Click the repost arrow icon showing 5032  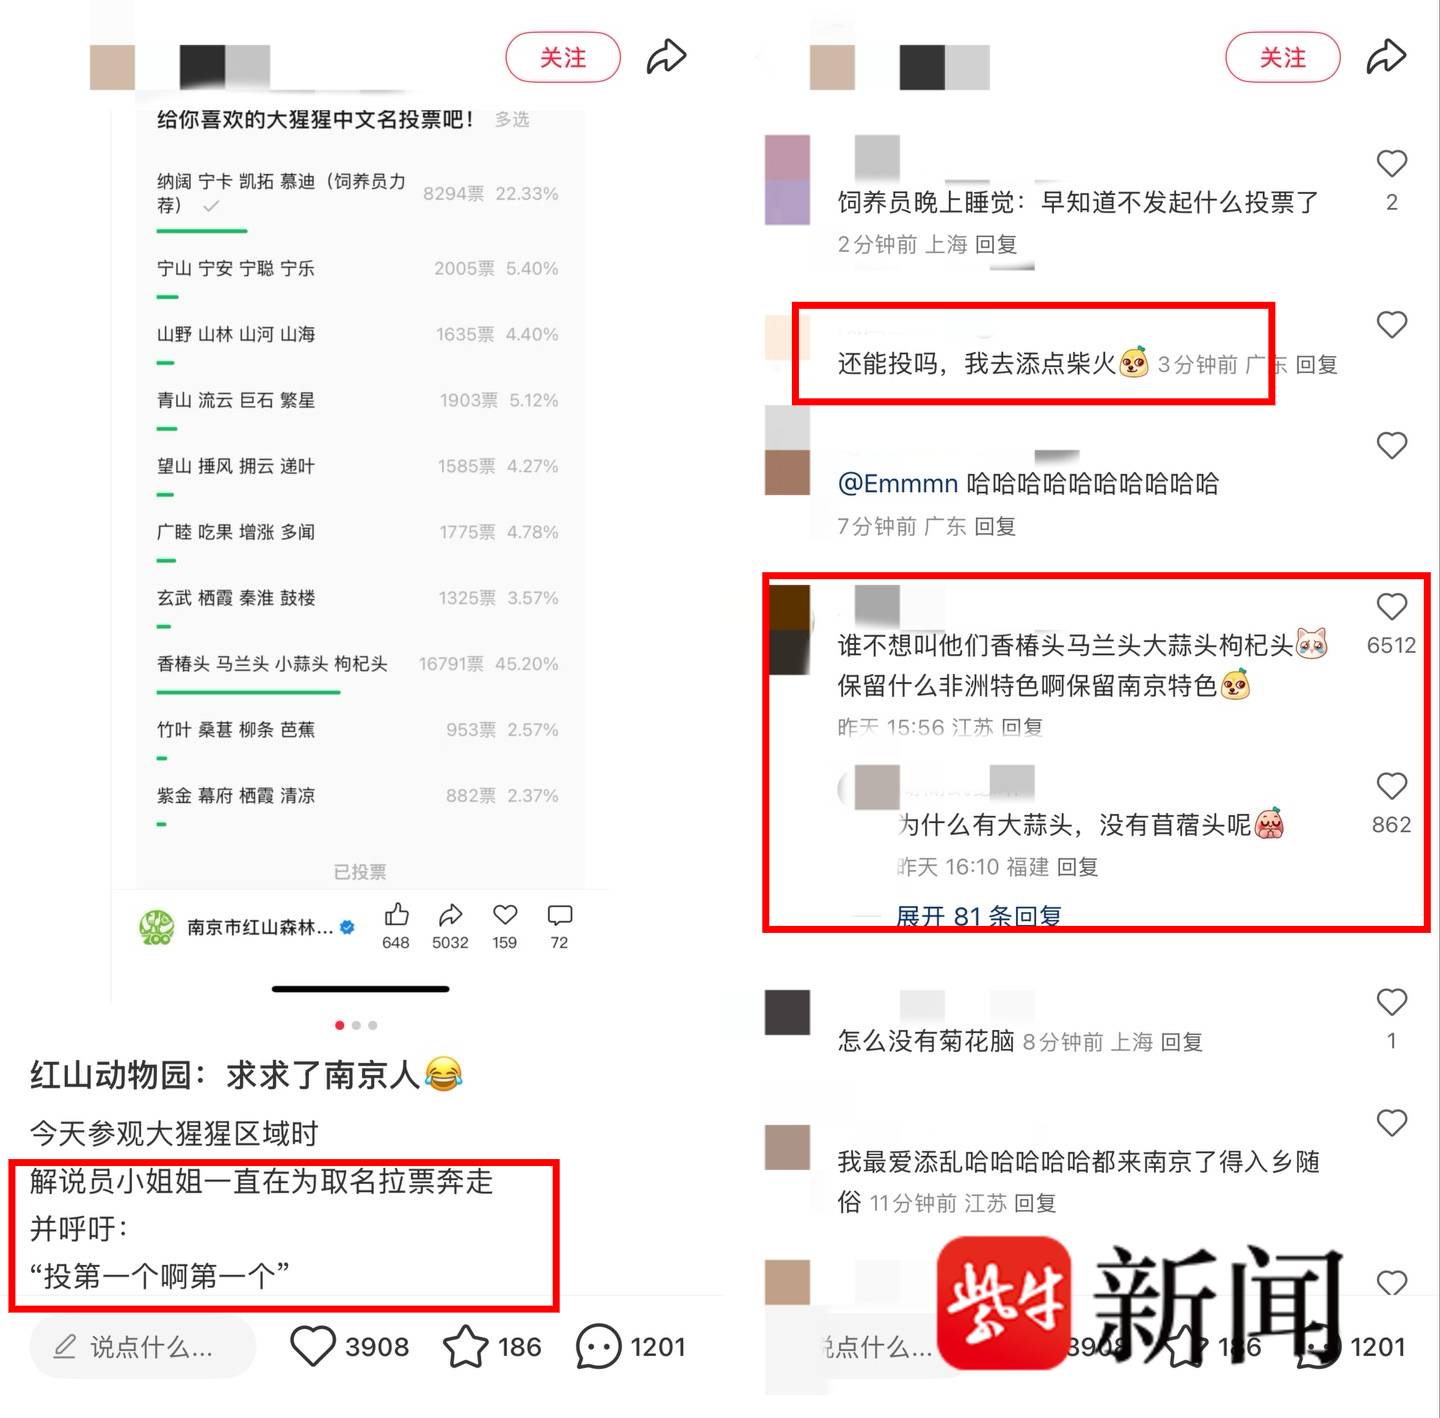[x=450, y=915]
